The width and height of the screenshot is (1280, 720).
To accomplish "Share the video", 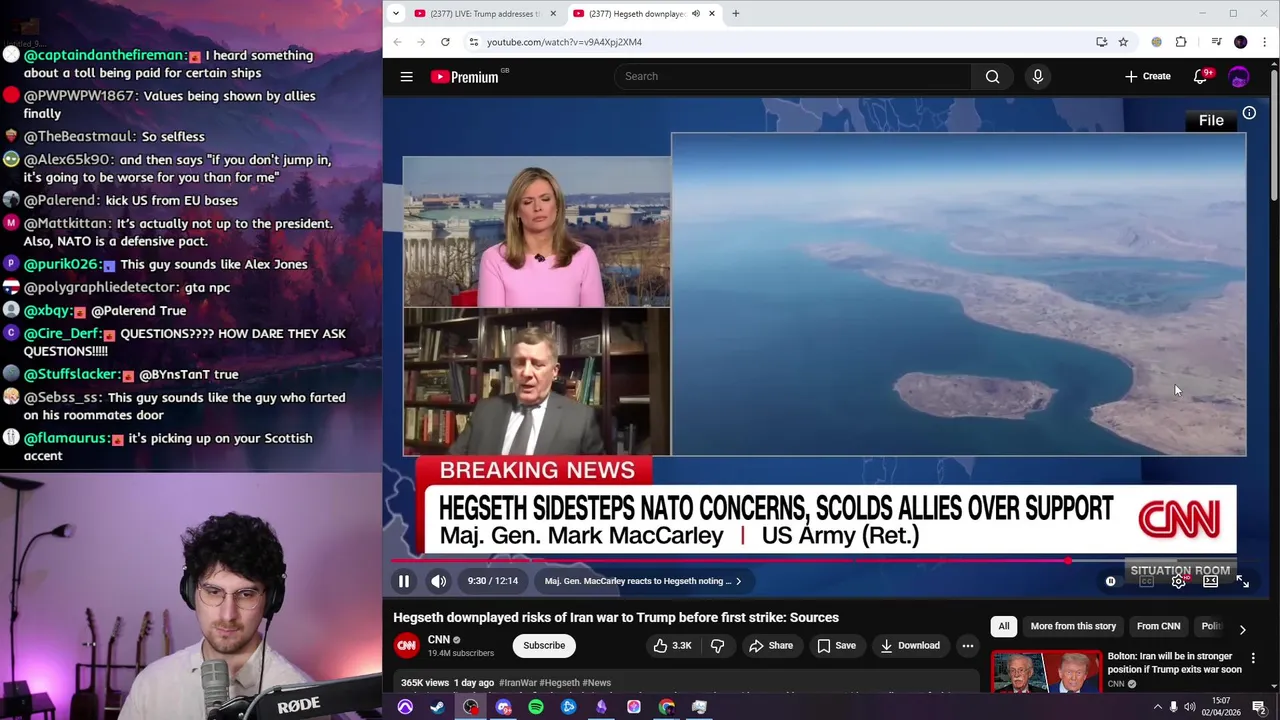I will (771, 646).
